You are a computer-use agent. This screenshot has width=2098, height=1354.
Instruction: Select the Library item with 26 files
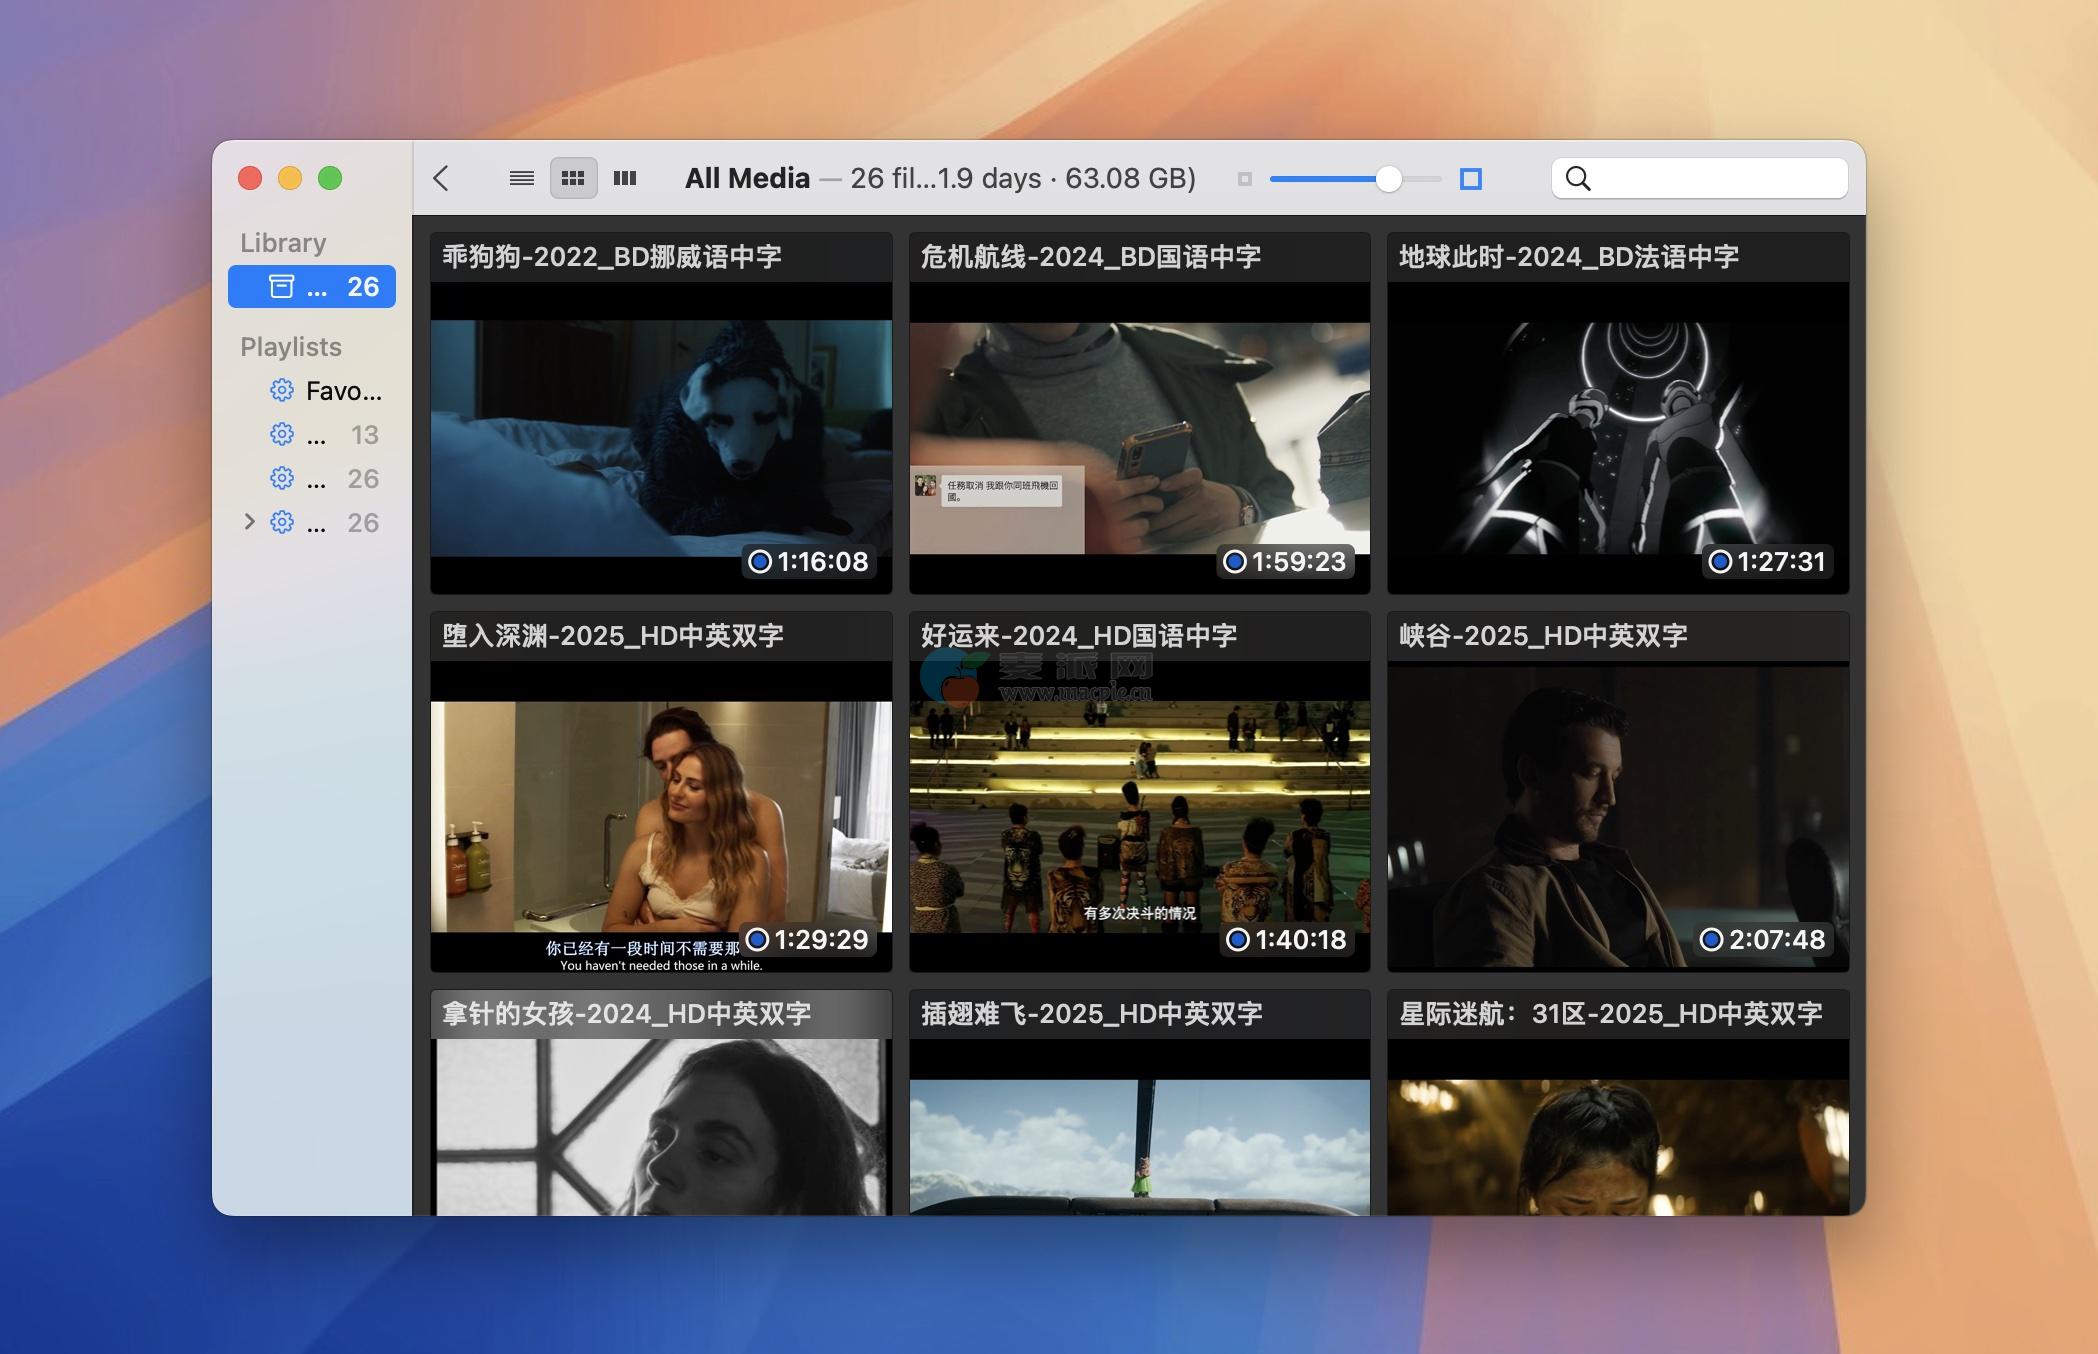coord(312,287)
